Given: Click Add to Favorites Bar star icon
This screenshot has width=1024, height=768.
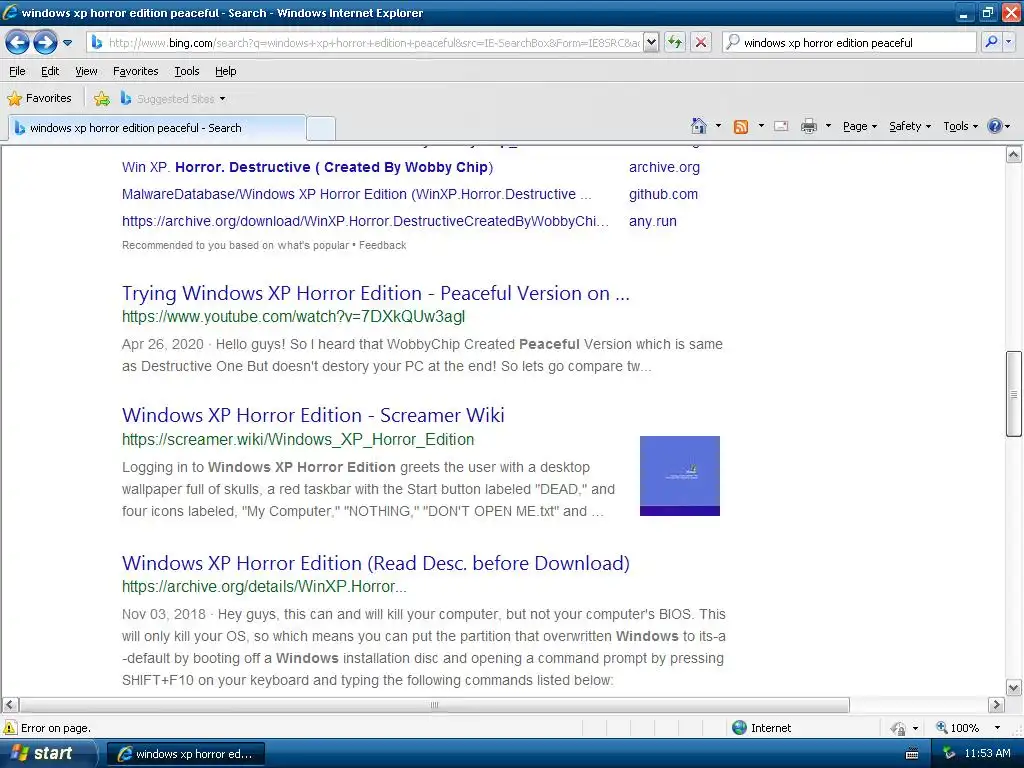Looking at the screenshot, I should [x=102, y=99].
